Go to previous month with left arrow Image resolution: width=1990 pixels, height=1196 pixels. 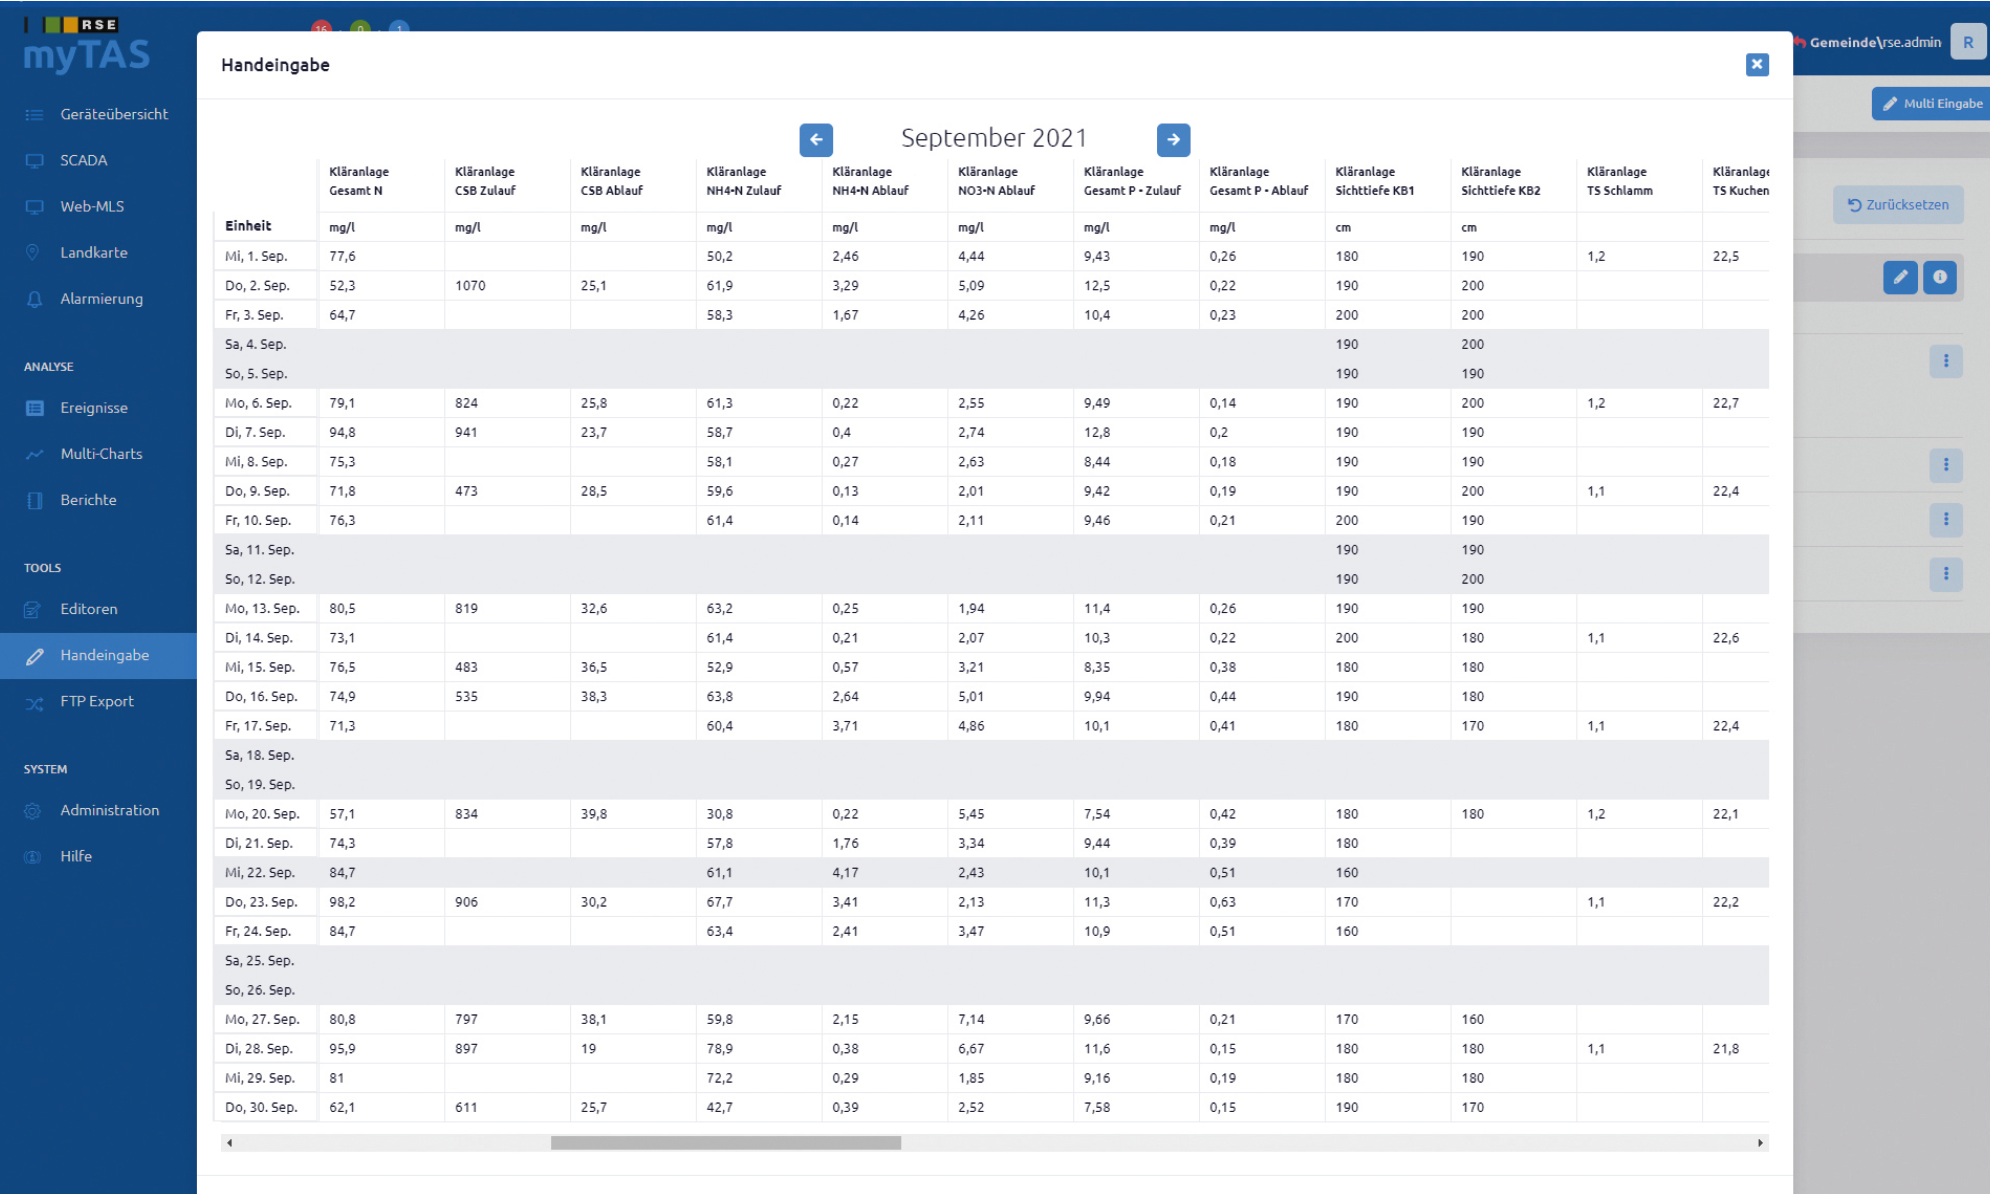[816, 140]
